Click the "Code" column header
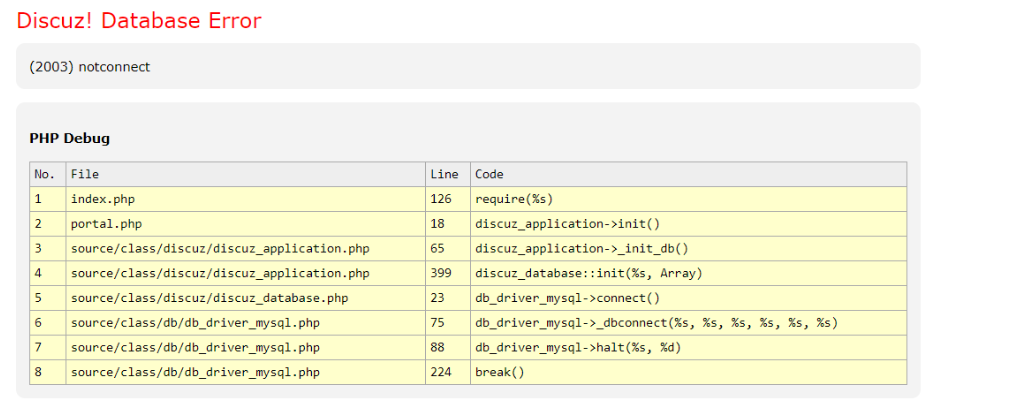 (x=490, y=174)
